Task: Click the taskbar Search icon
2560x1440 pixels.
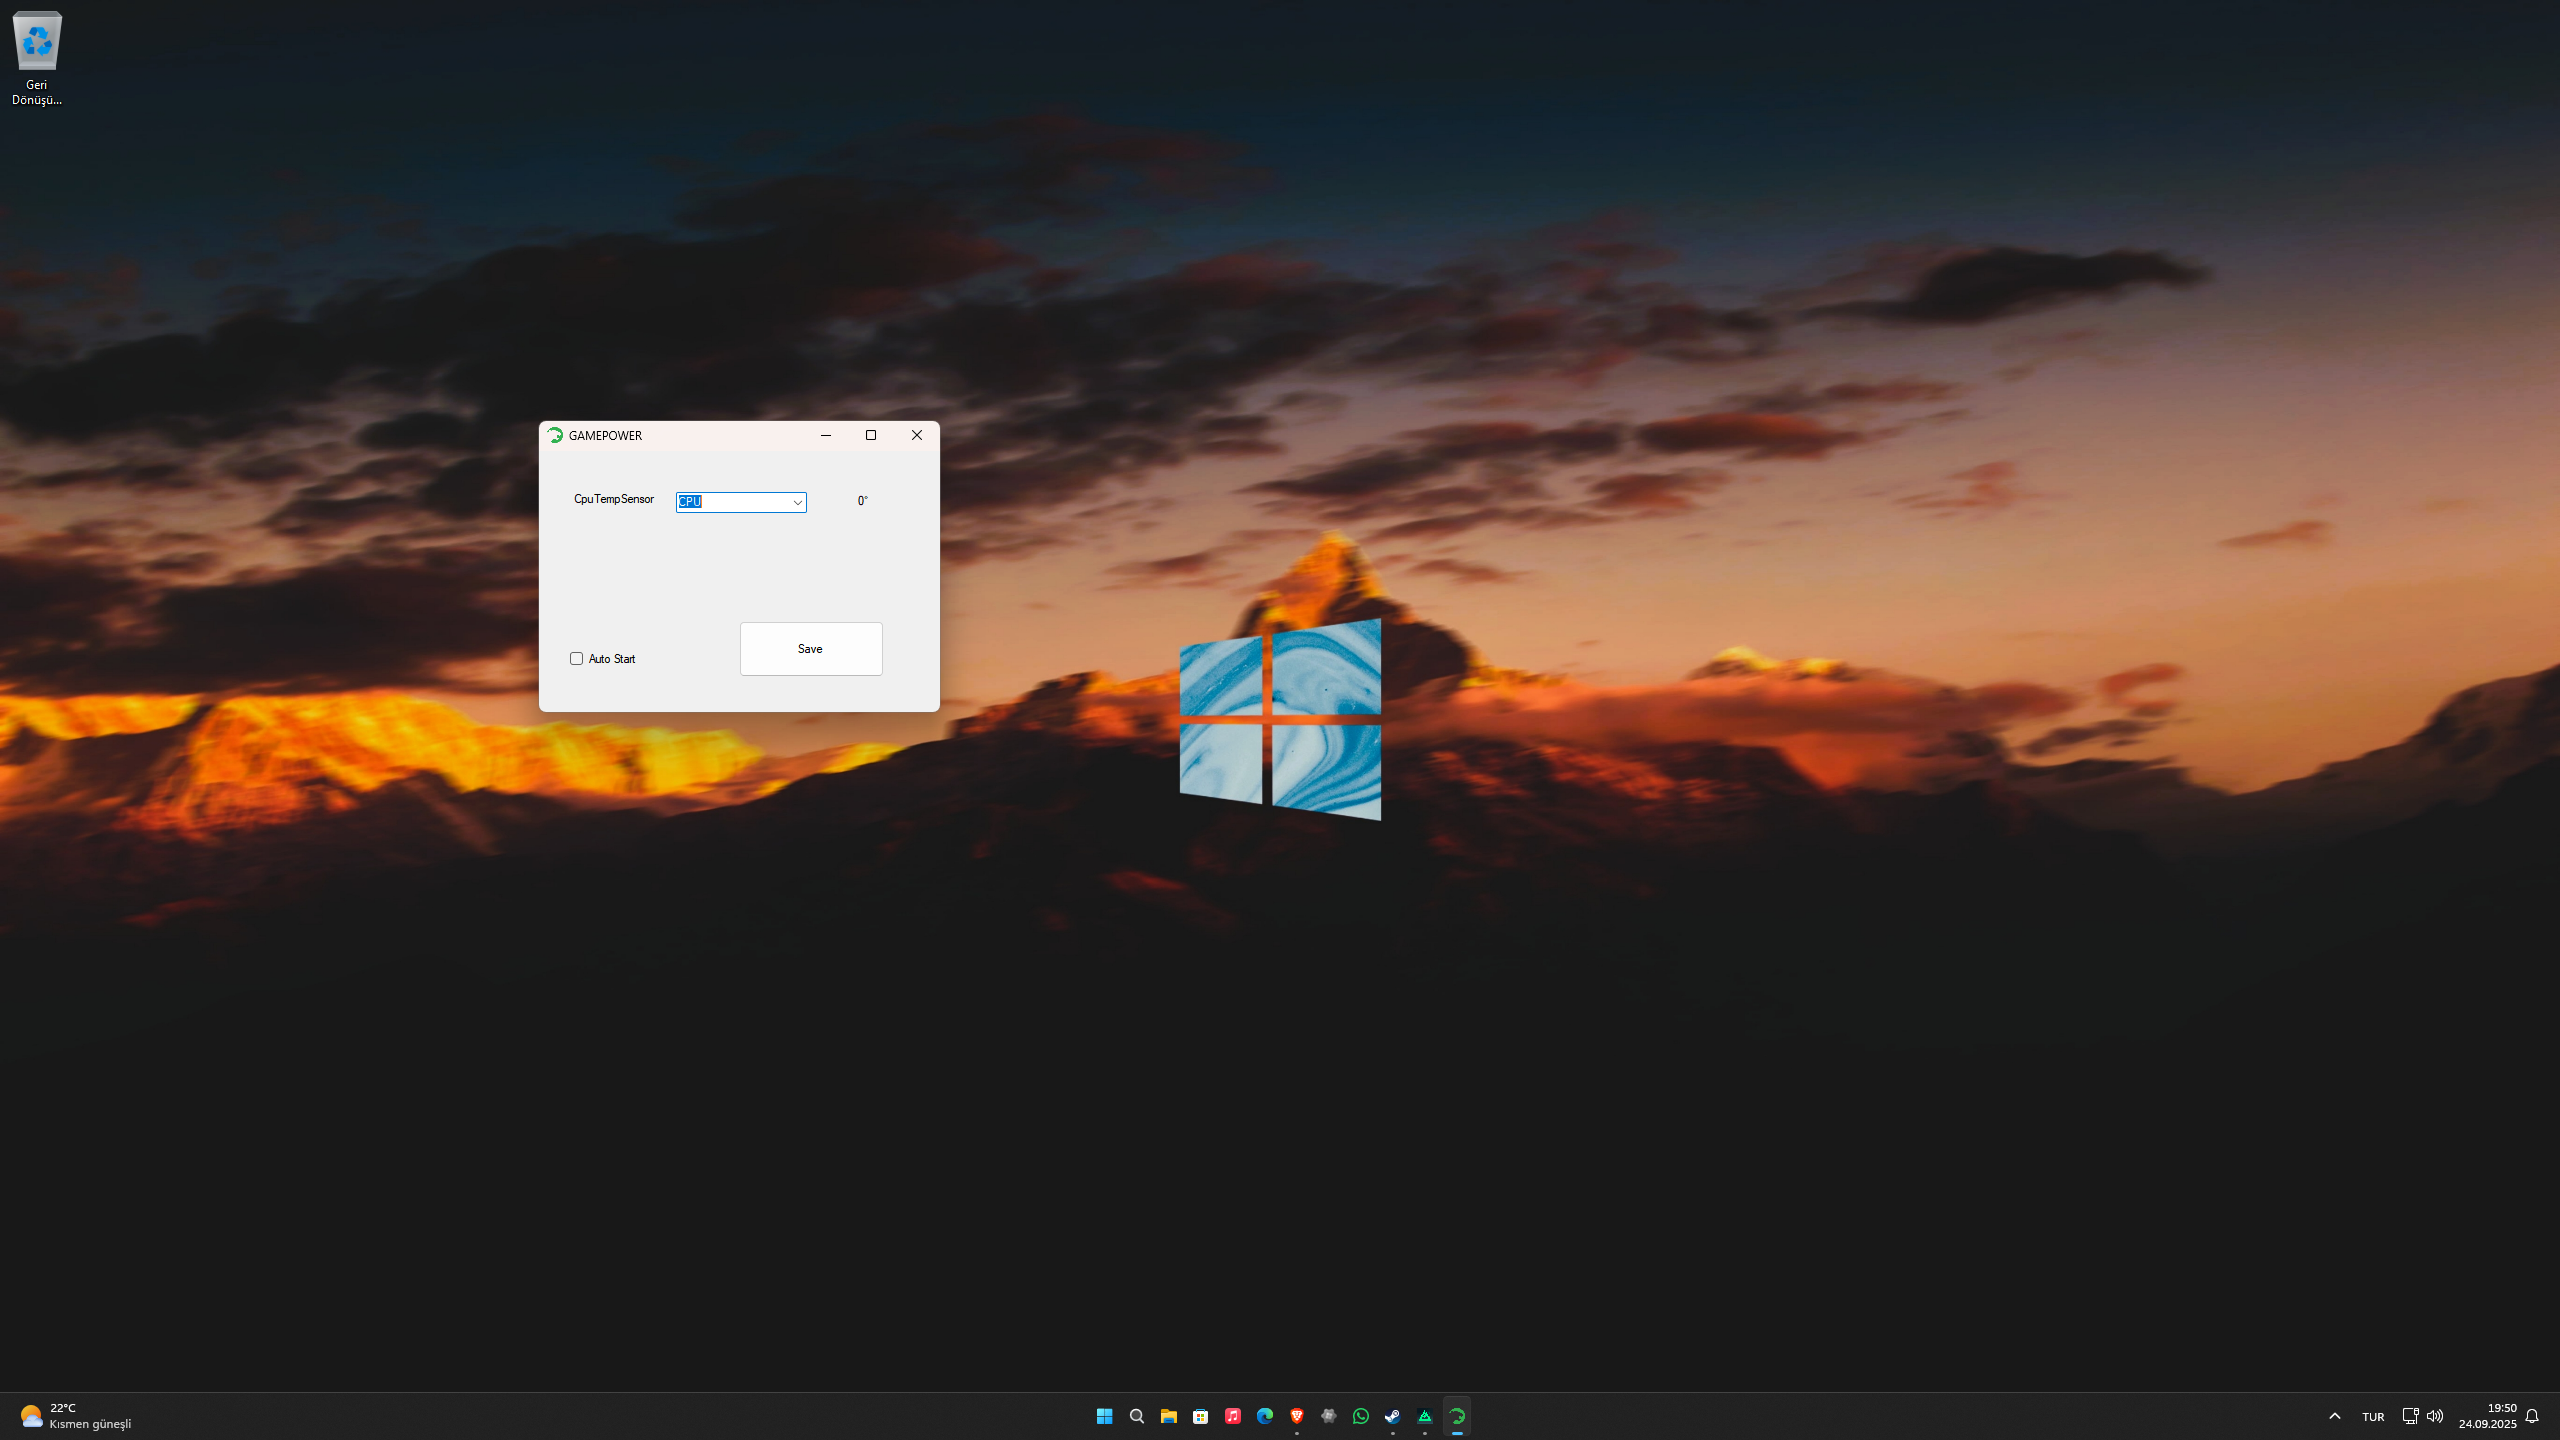Action: (x=1137, y=1416)
